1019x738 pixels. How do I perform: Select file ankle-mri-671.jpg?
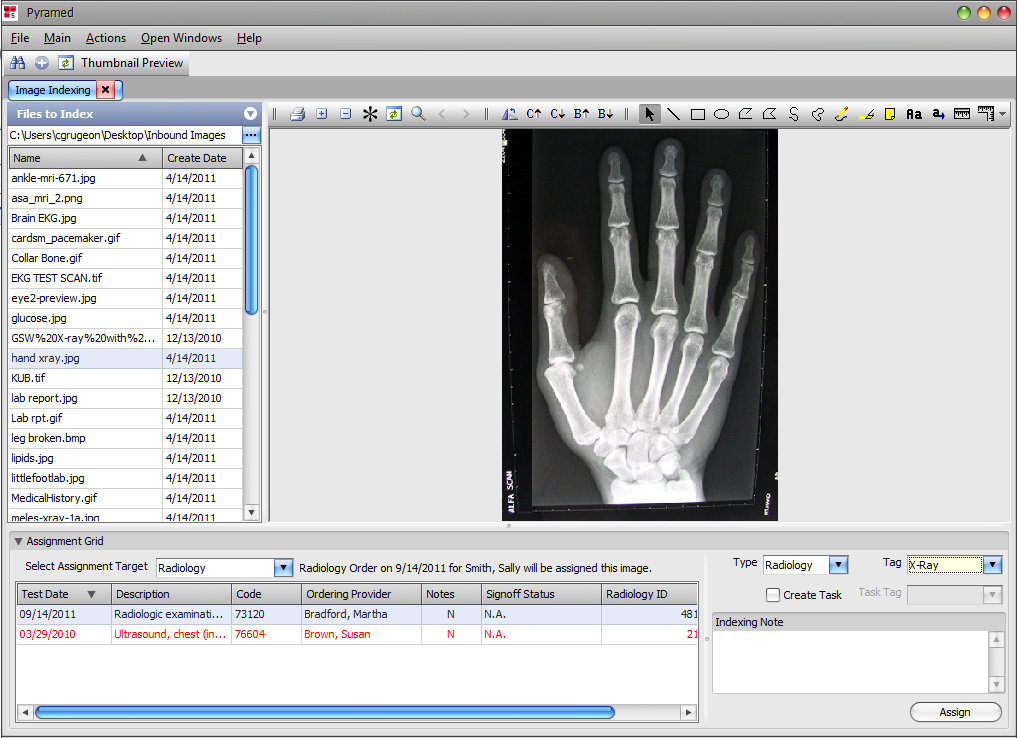click(x=125, y=178)
